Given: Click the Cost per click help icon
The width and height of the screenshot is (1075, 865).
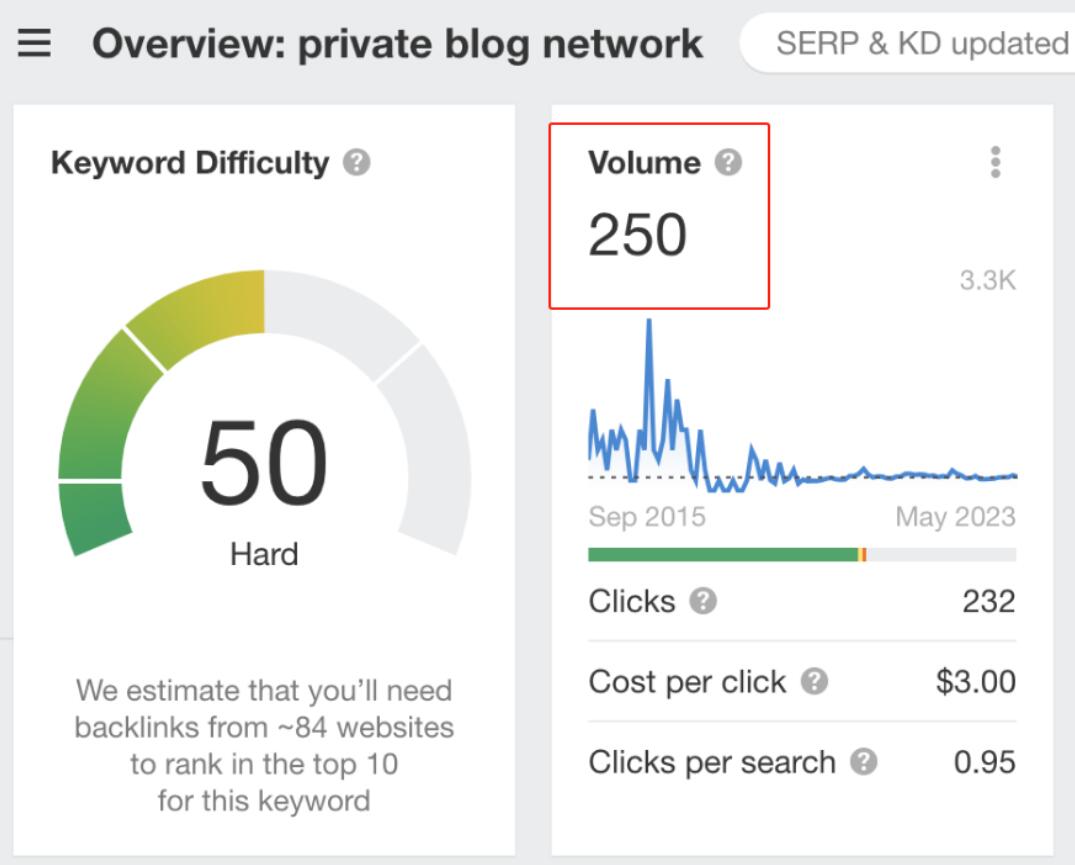Looking at the screenshot, I should (814, 681).
